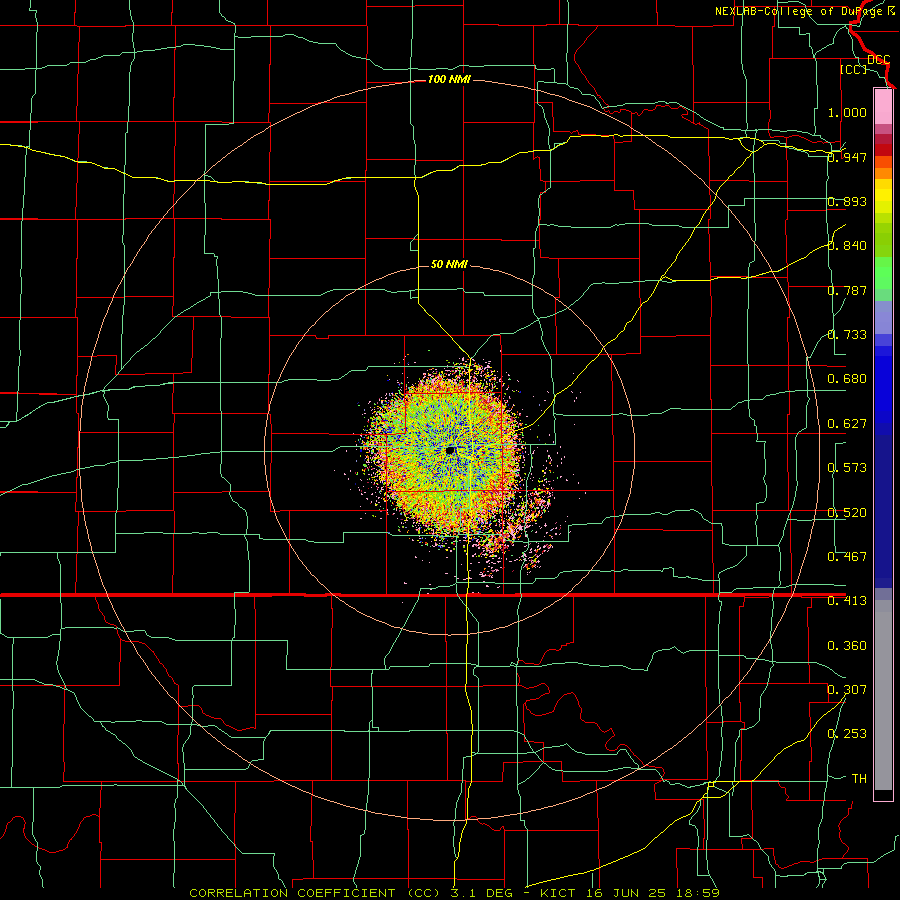Click the 0.840 scale value
Image resolution: width=900 pixels, height=900 pixels.
point(847,246)
